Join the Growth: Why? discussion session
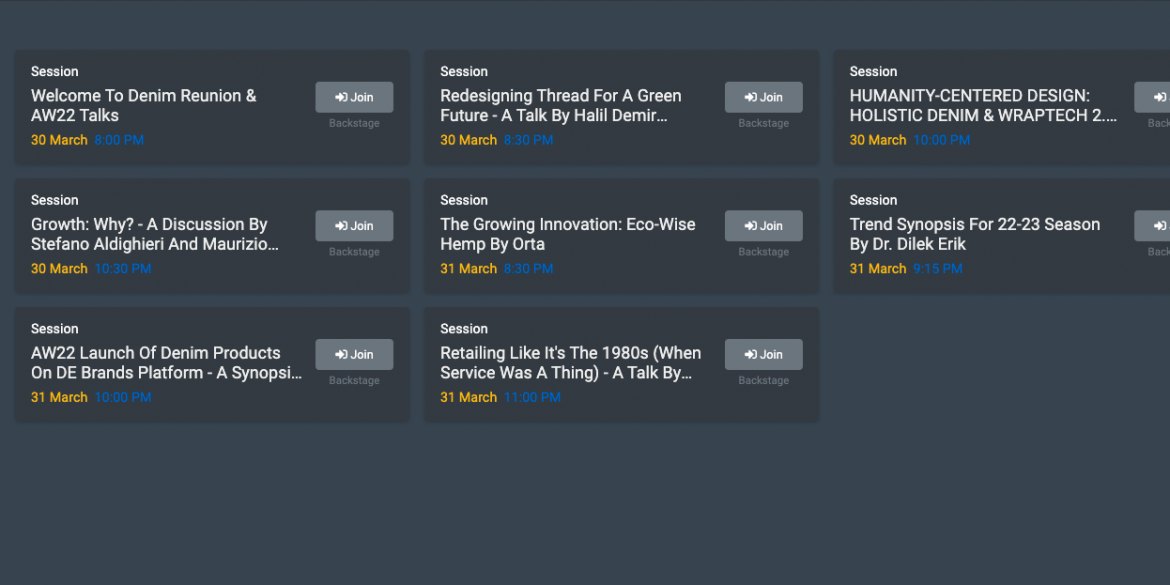 [x=354, y=225]
